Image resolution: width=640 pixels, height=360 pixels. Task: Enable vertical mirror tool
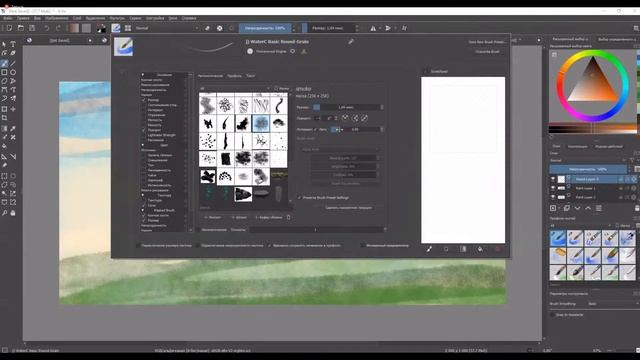coord(388,28)
